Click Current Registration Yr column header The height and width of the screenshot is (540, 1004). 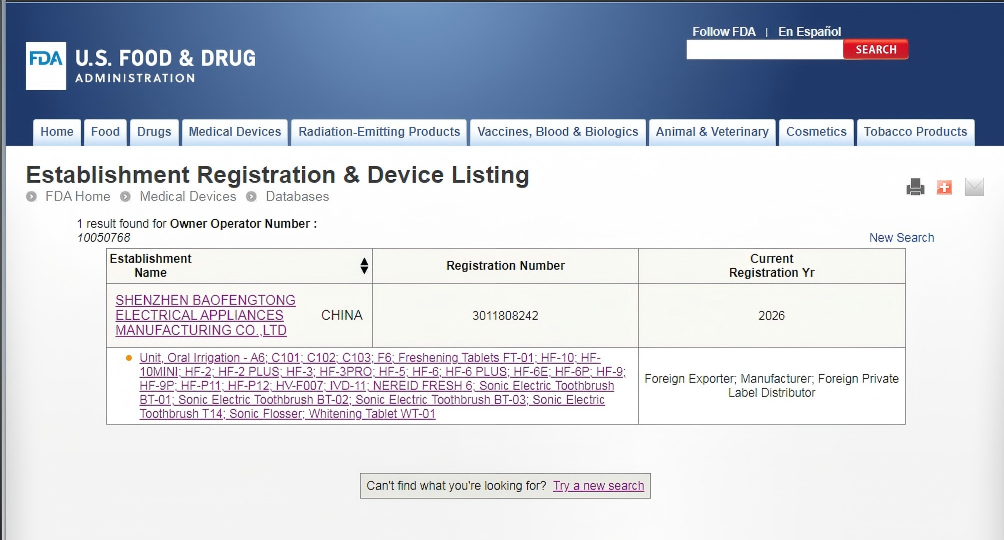772,266
